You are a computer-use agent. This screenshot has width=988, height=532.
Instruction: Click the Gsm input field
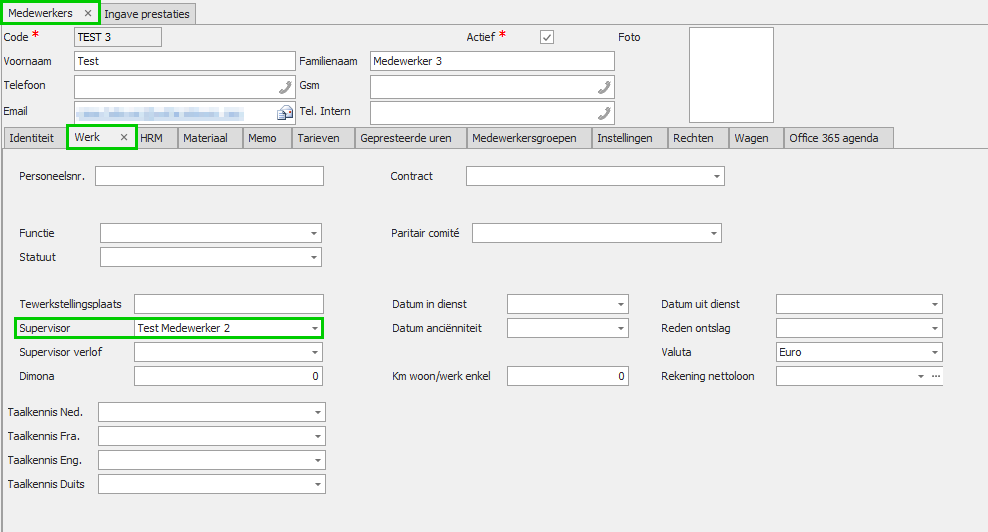(x=492, y=87)
